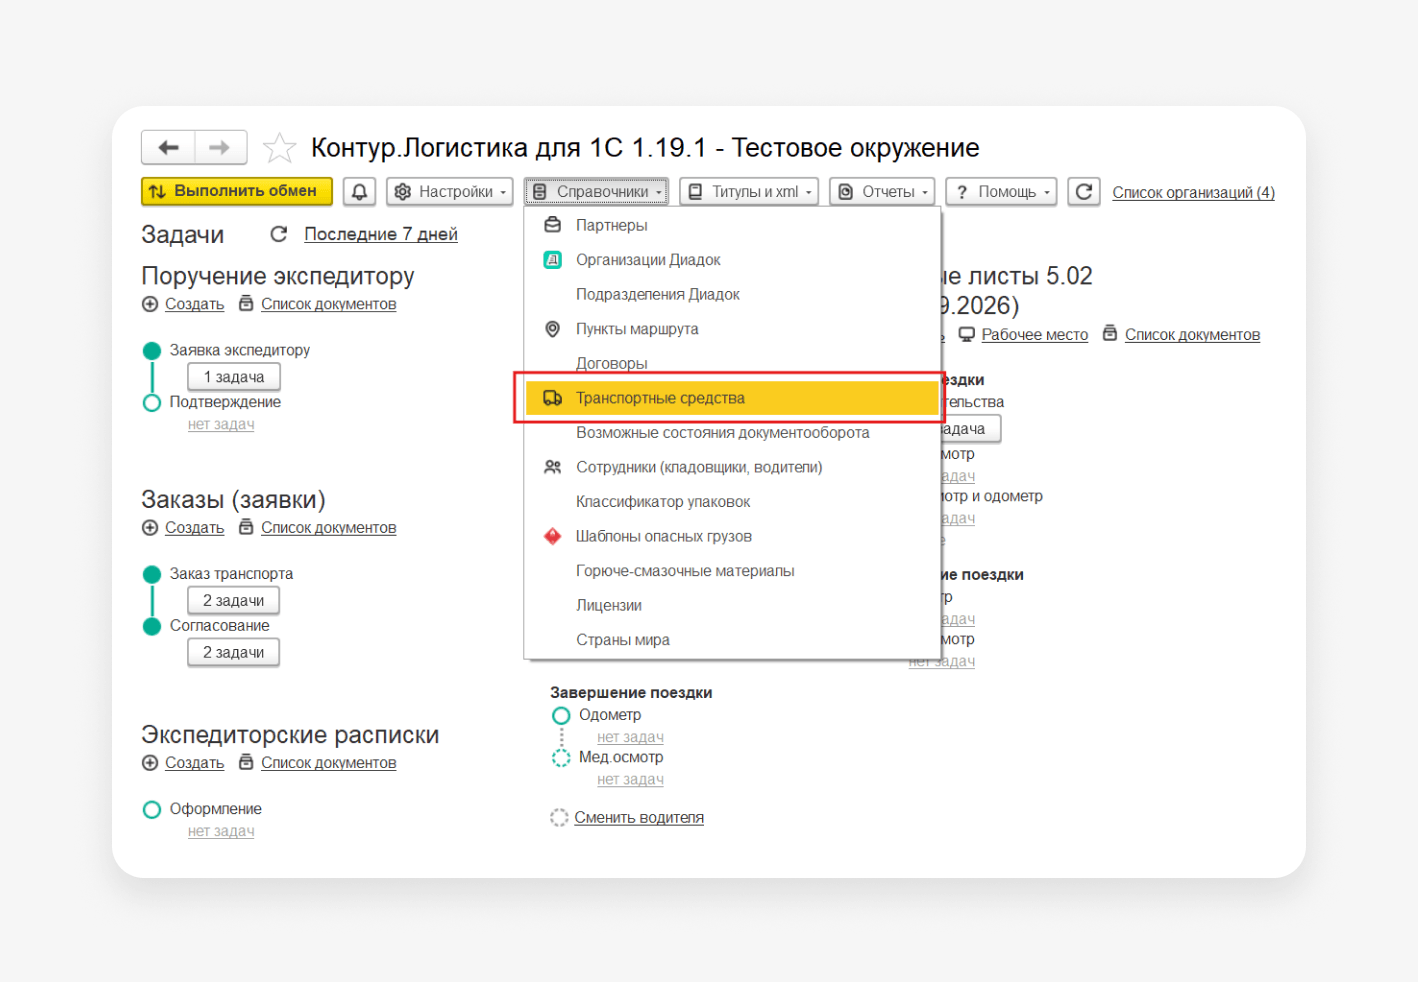The width and height of the screenshot is (1418, 982).
Task: Open the Рабочее место link
Action: coord(1035,335)
